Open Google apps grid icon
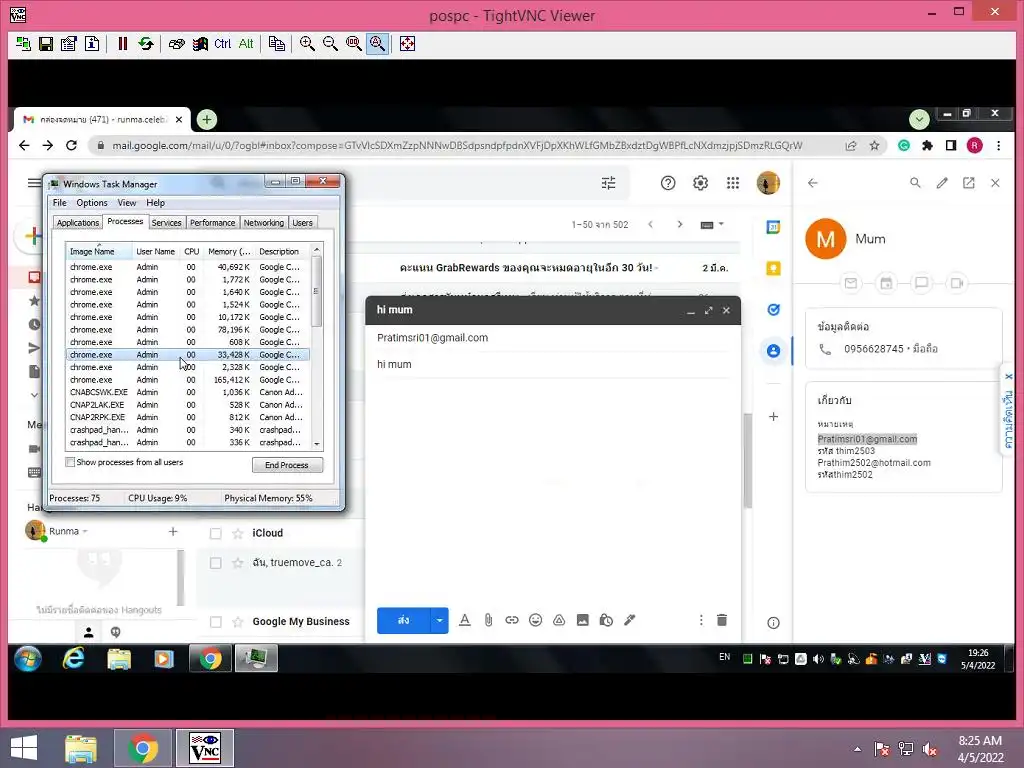1024x768 pixels. tap(733, 184)
